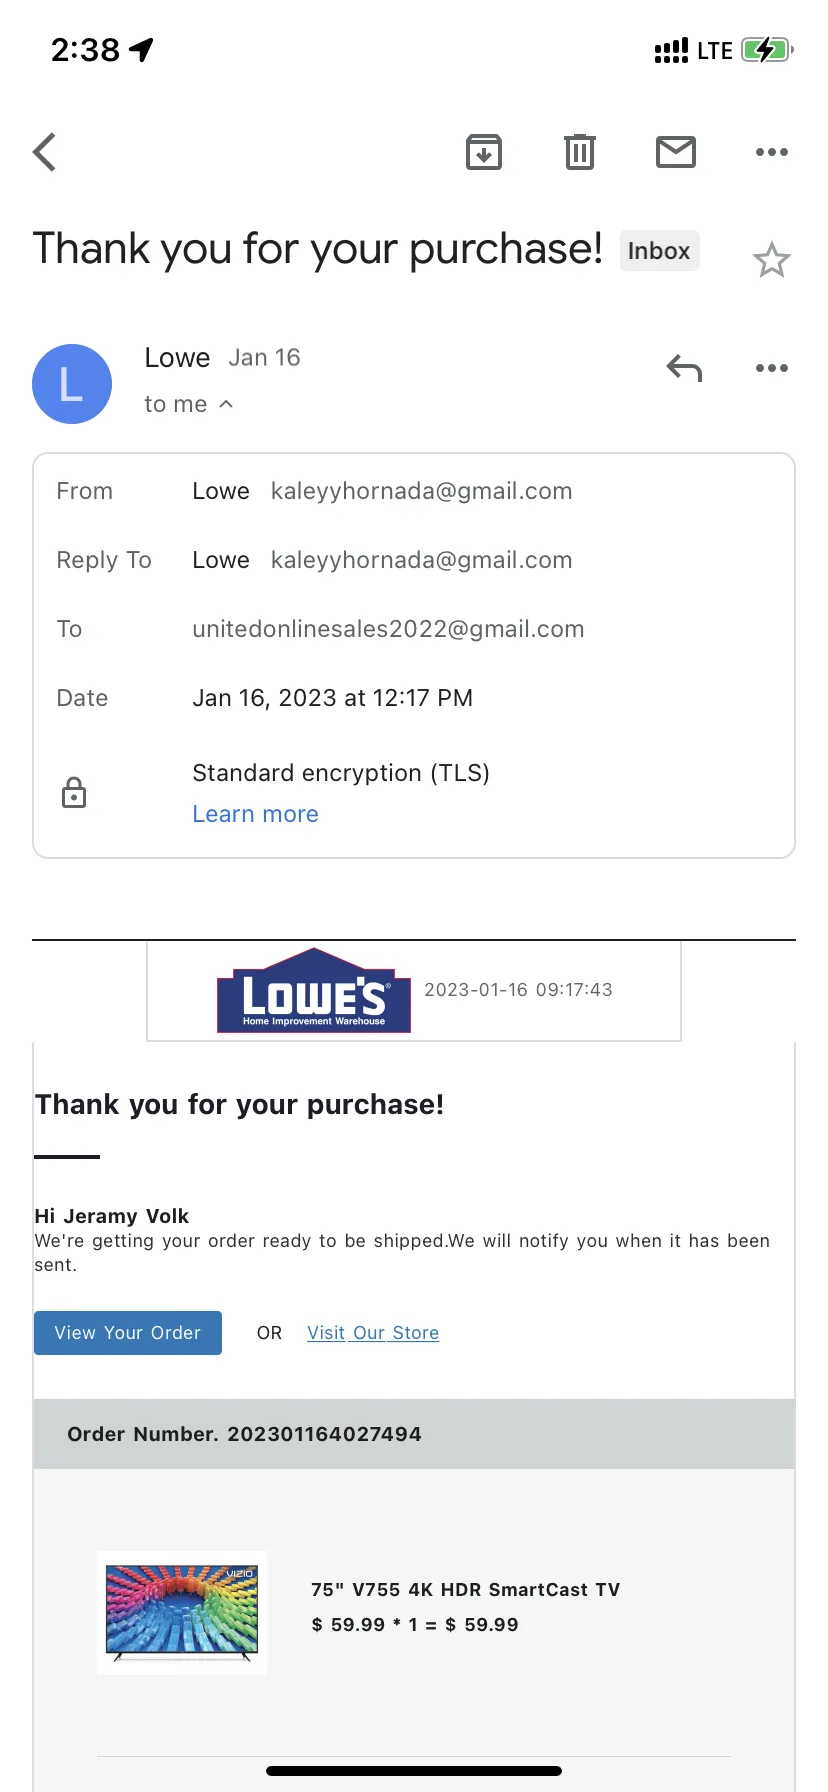
Task: Tap the recipient unitedonlinesales2022@gmail.com address
Action: coord(388,629)
